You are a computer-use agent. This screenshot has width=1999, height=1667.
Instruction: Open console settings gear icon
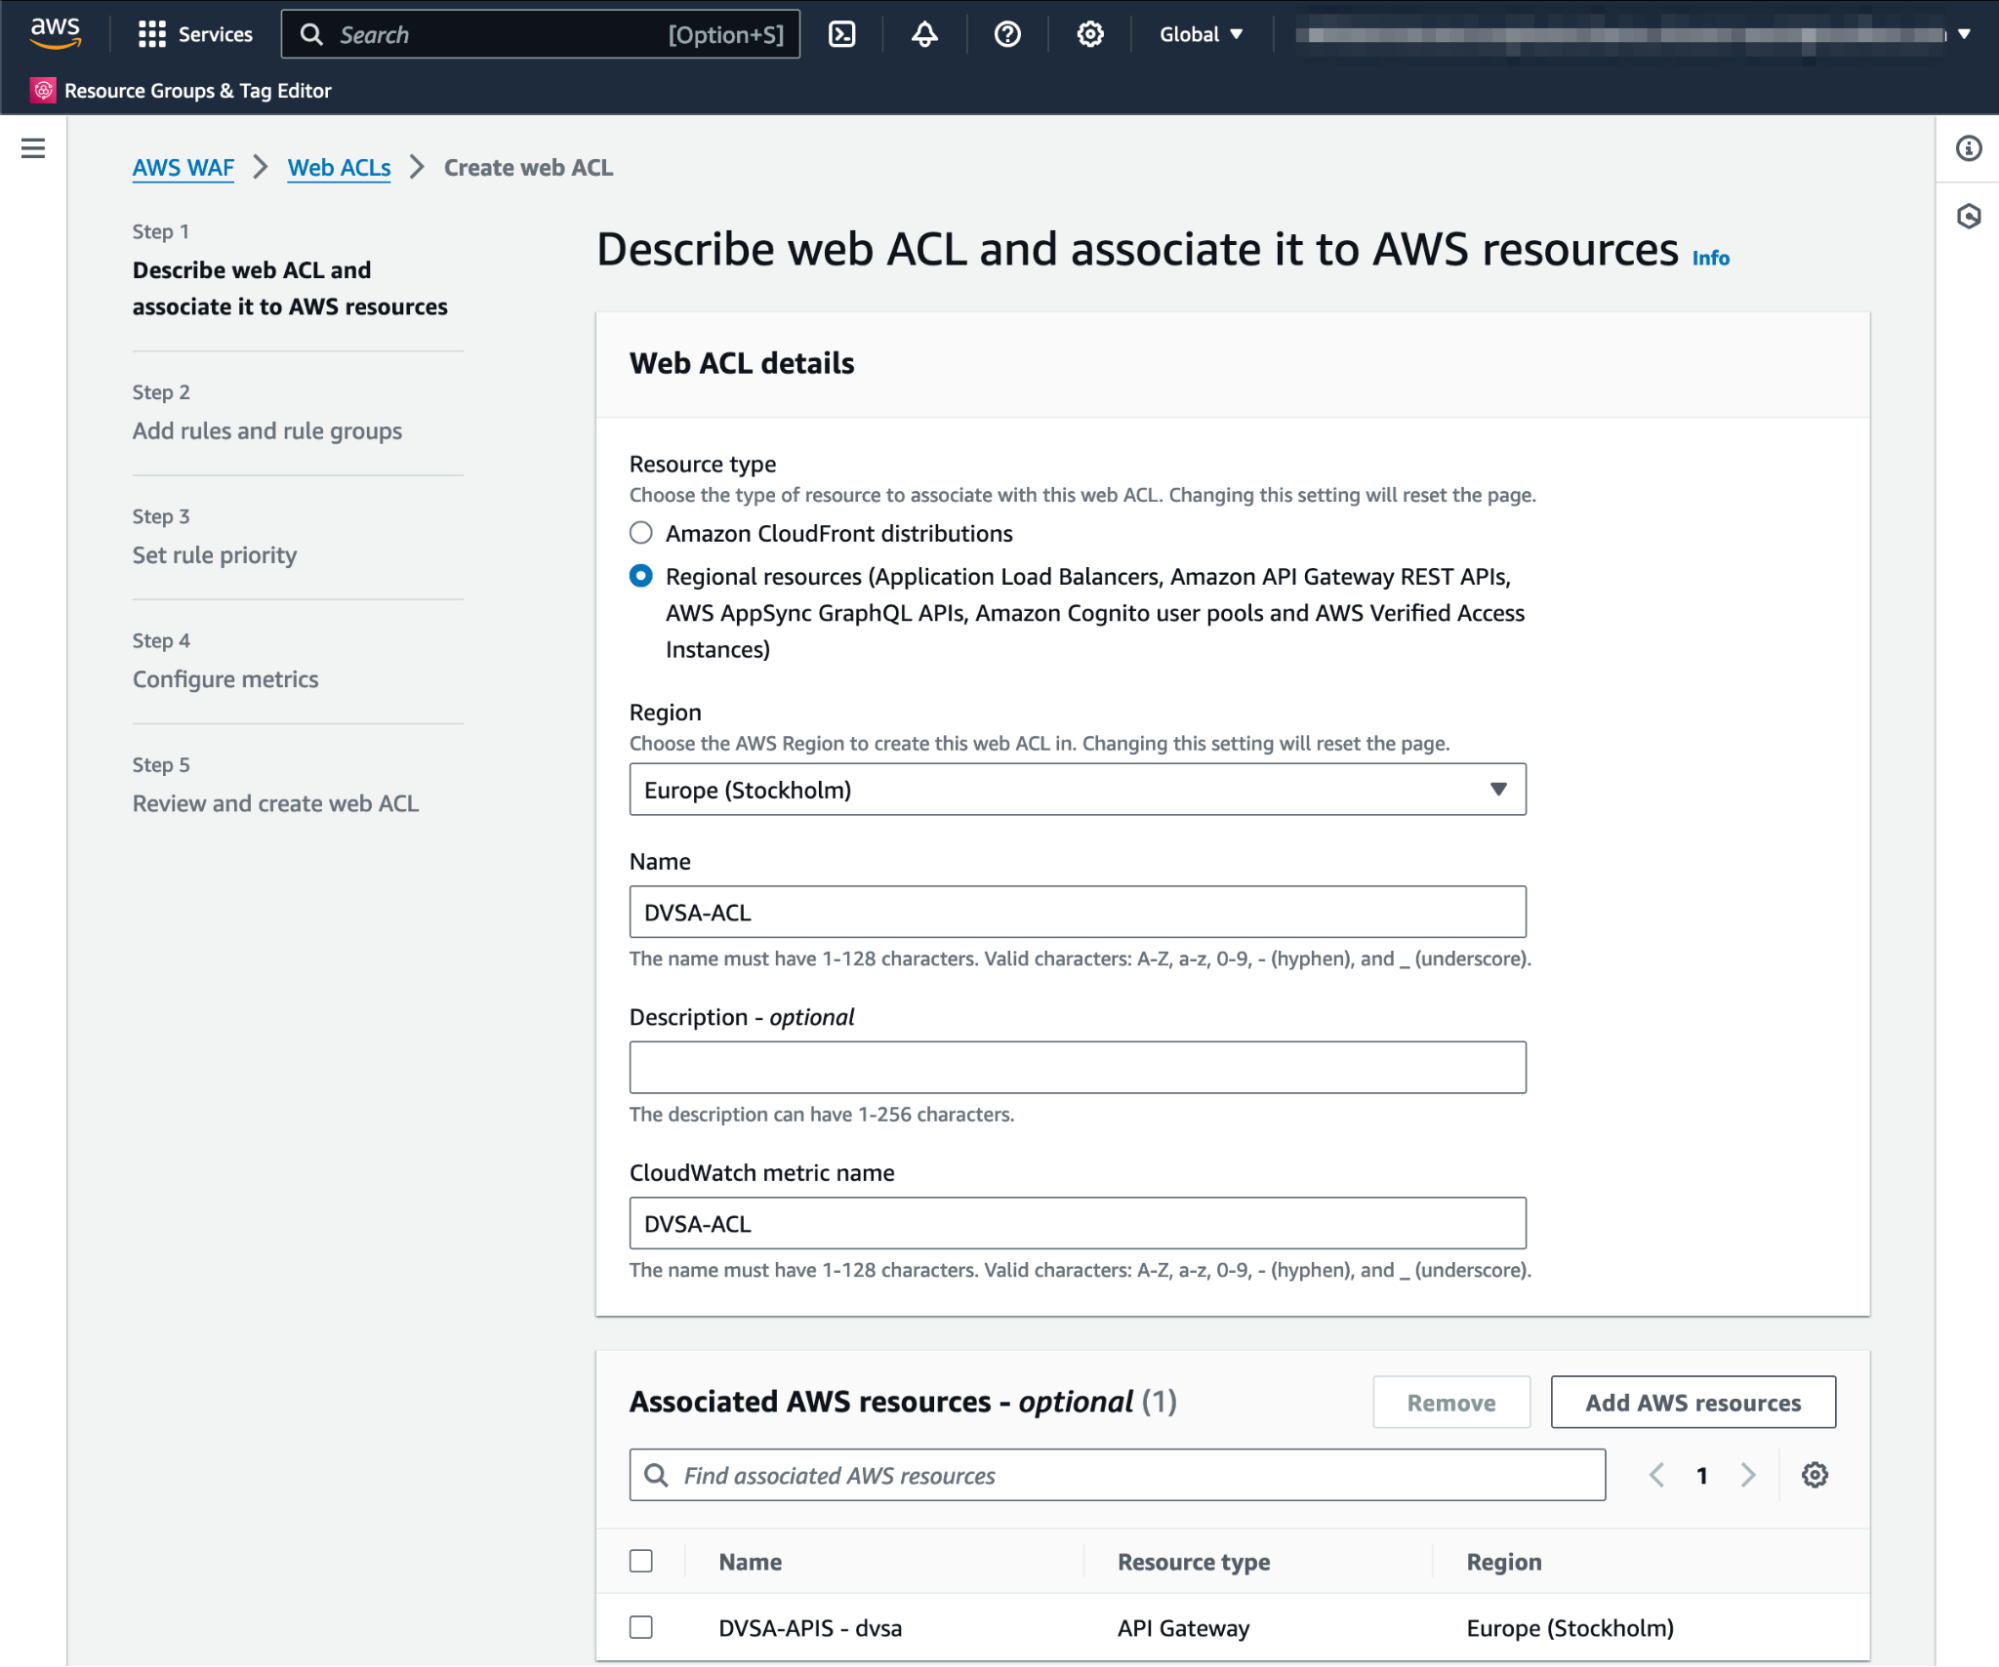click(1090, 34)
